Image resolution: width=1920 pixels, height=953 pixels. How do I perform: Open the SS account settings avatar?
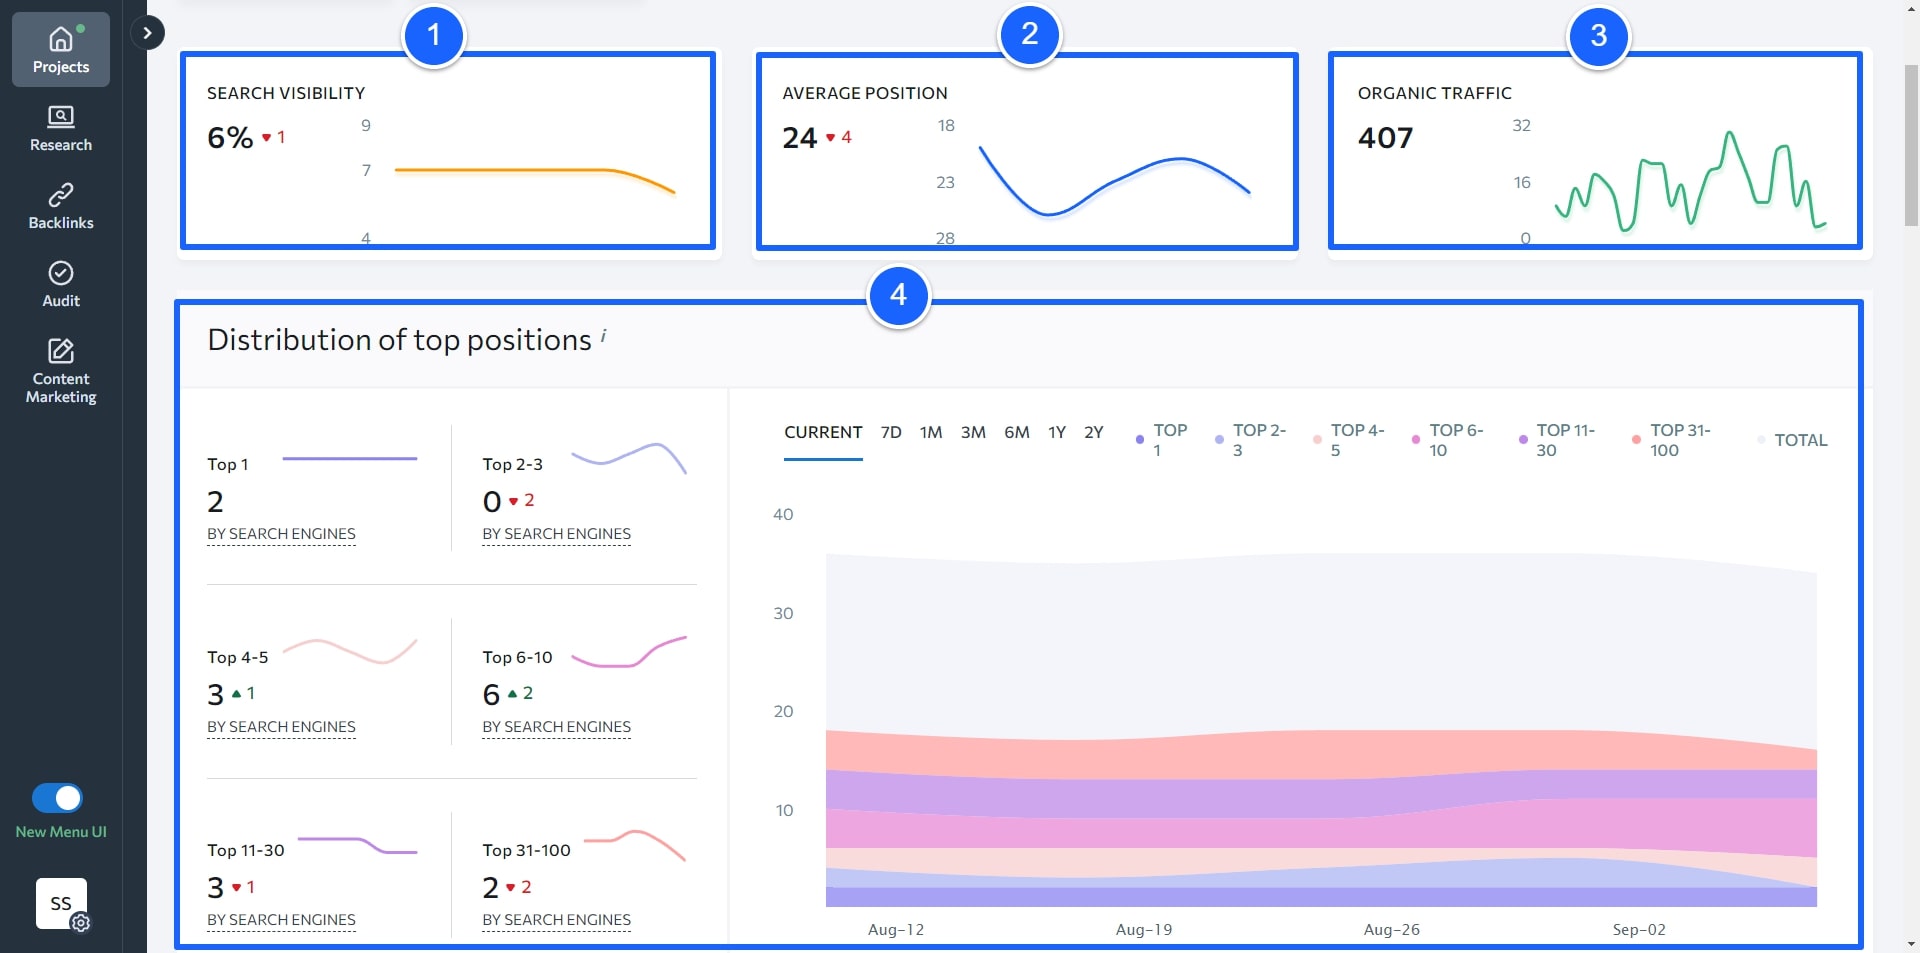[62, 904]
